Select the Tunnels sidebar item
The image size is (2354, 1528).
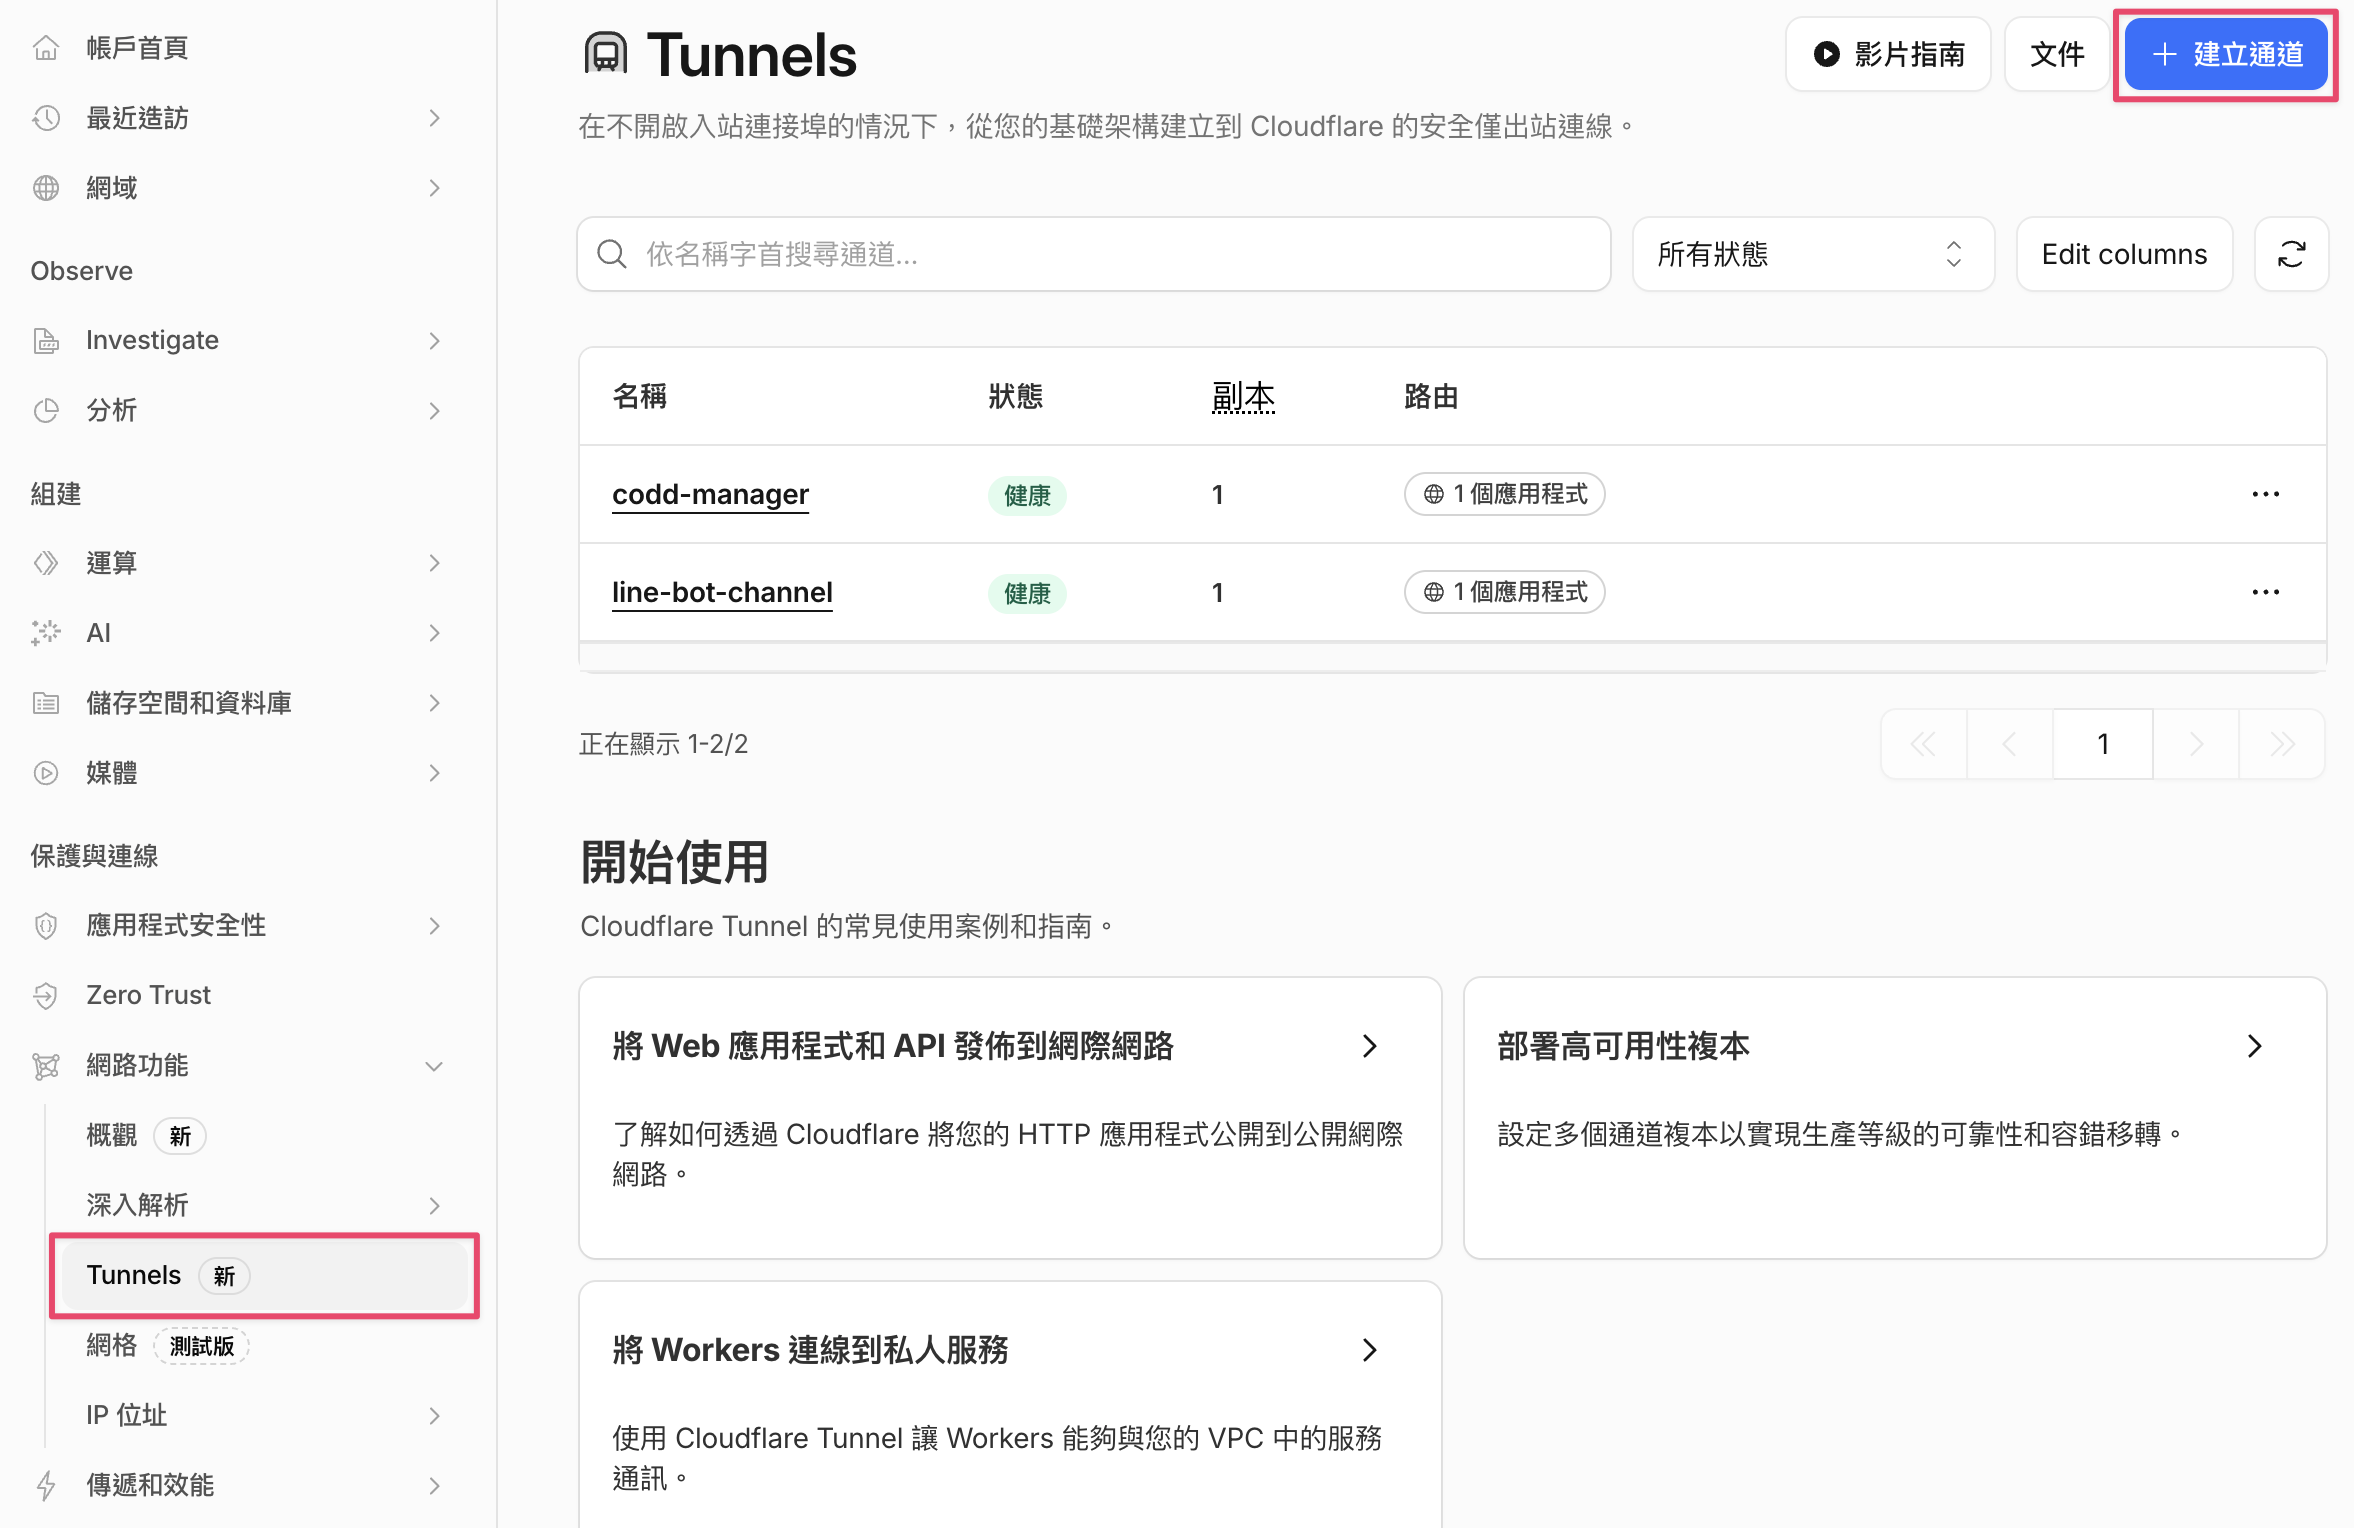click(x=265, y=1276)
